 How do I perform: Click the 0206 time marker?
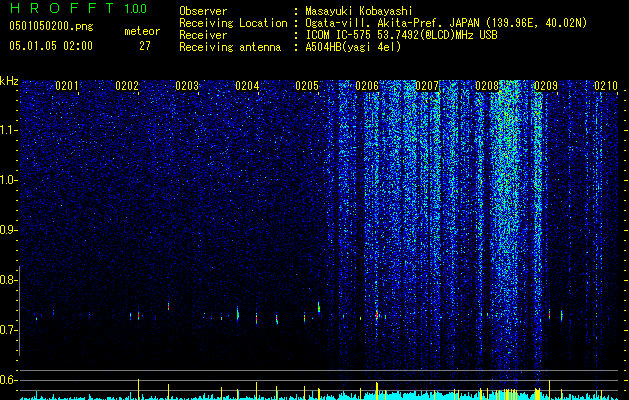(x=367, y=86)
